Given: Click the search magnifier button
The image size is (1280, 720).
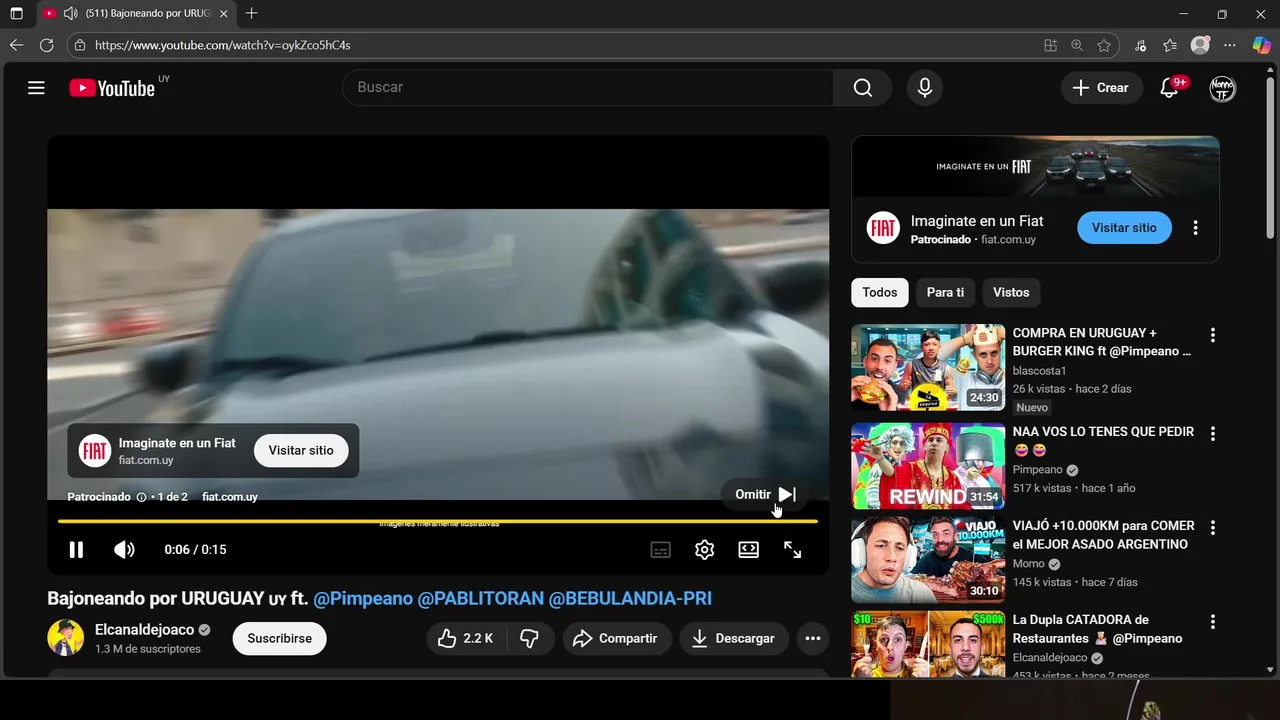Looking at the screenshot, I should [862, 88].
